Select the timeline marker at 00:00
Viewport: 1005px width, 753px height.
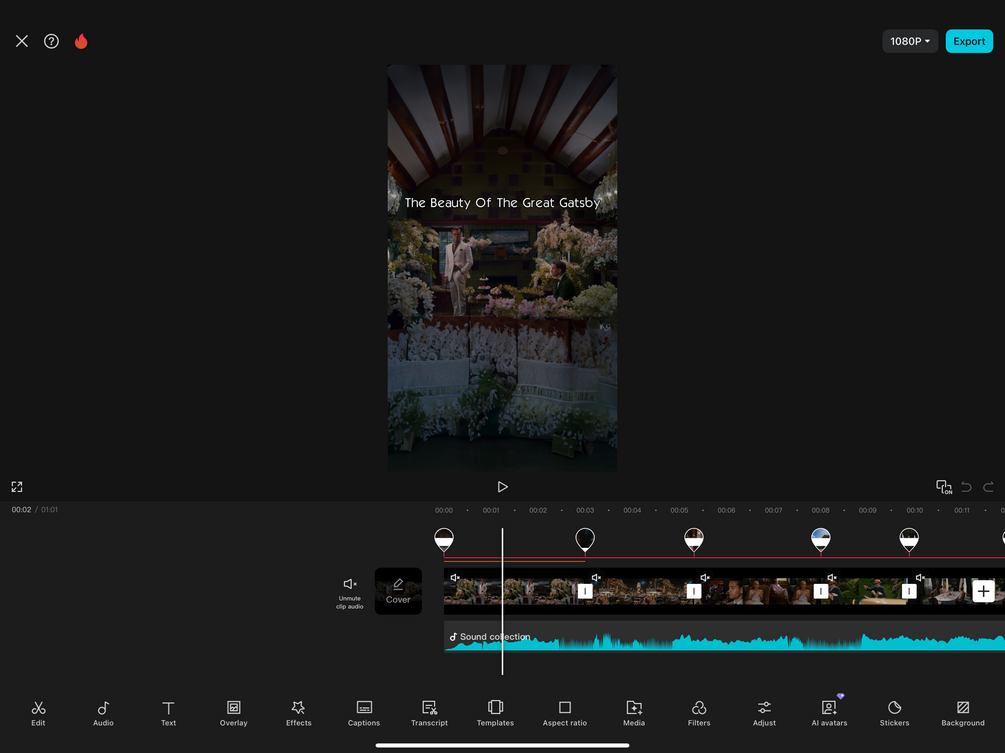pyautogui.click(x=444, y=540)
